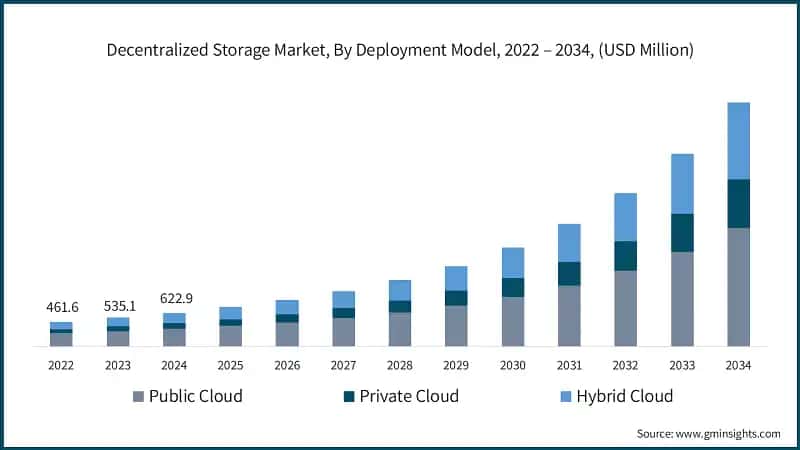Image resolution: width=800 pixels, height=450 pixels.
Task: Select the Public Cloud segment of the 2030 bar
Action: click(513, 321)
